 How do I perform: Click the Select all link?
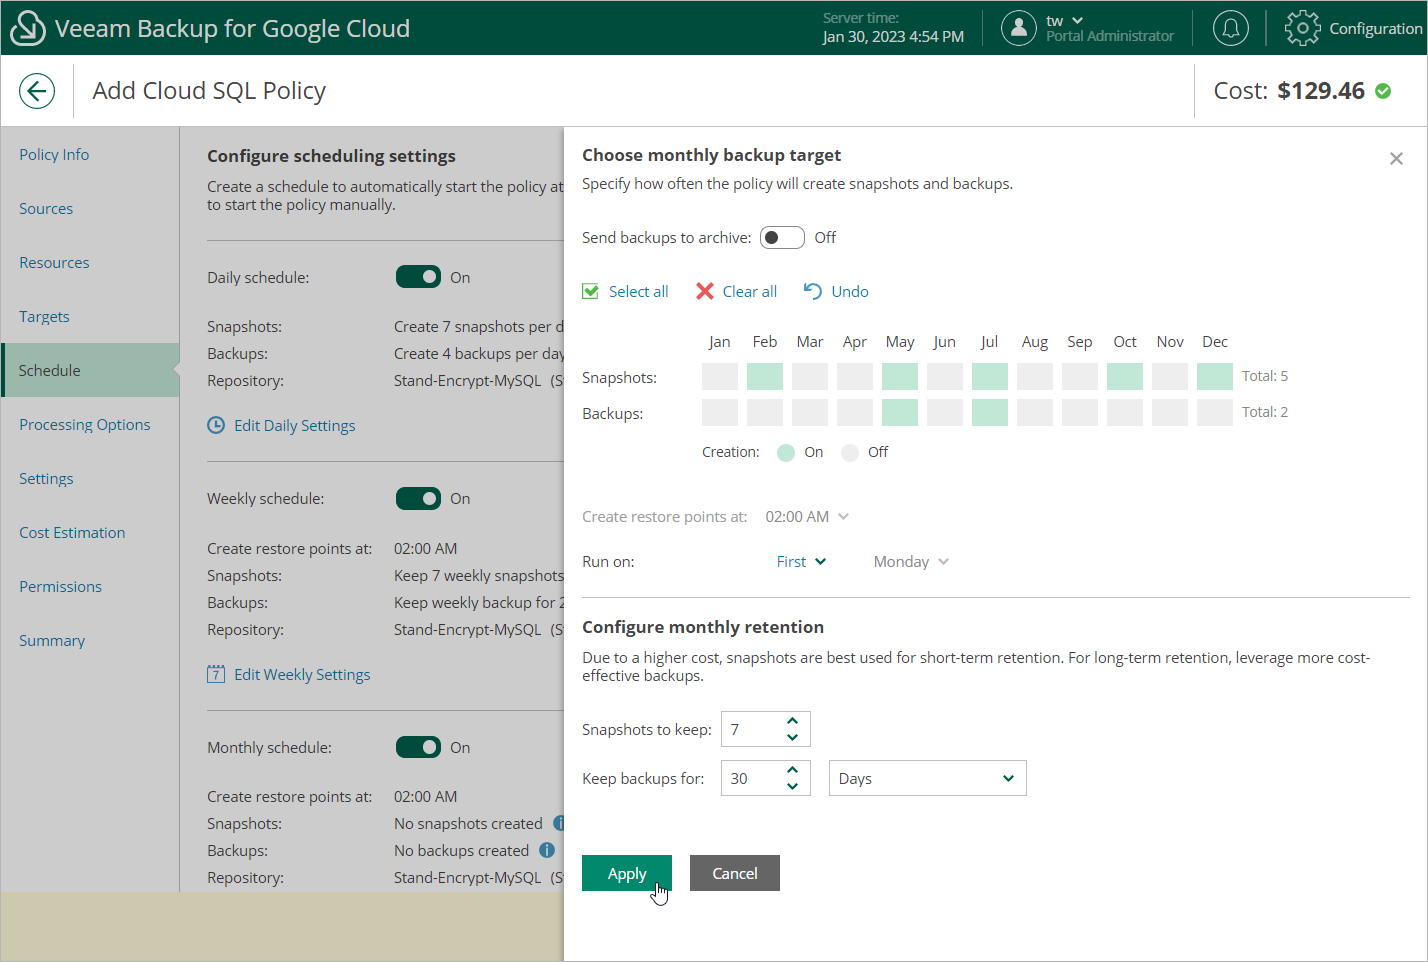click(639, 291)
